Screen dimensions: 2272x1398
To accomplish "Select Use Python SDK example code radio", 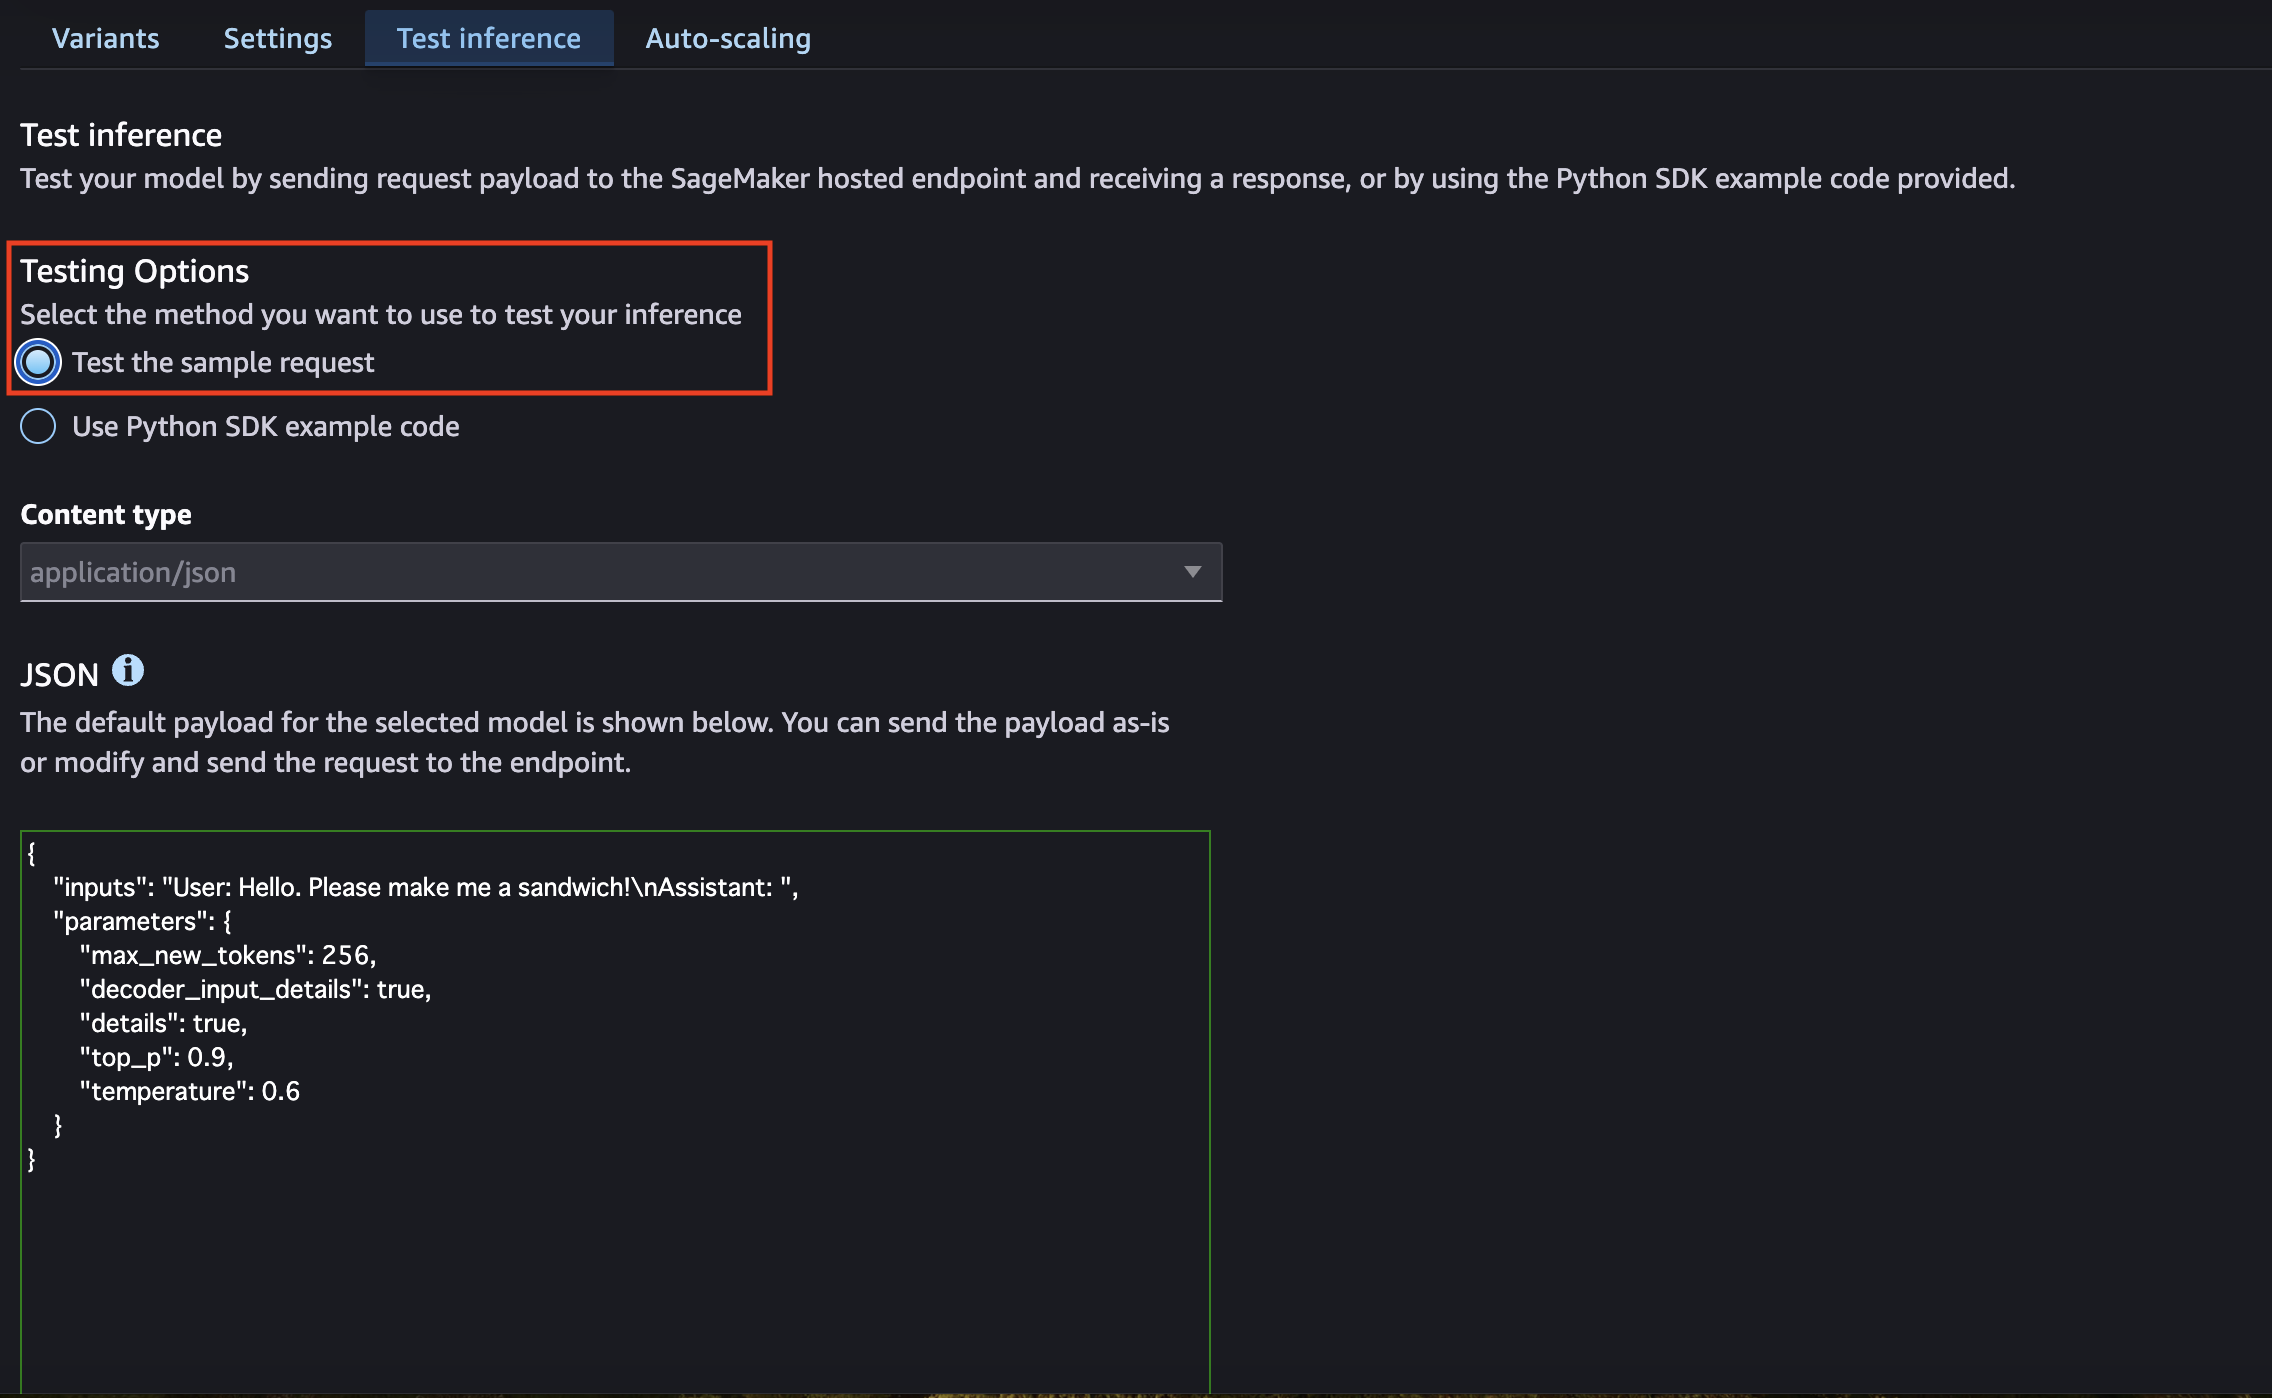I will pos(38,426).
